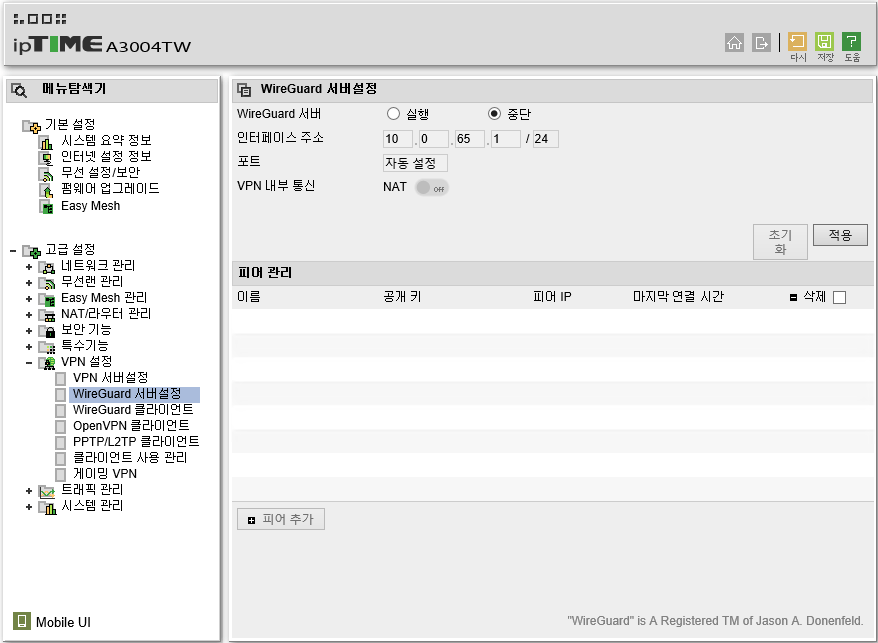Image resolution: width=878 pixels, height=643 pixels.
Task: Click the 마지막 연결 시간 column header
Action: tap(678, 297)
